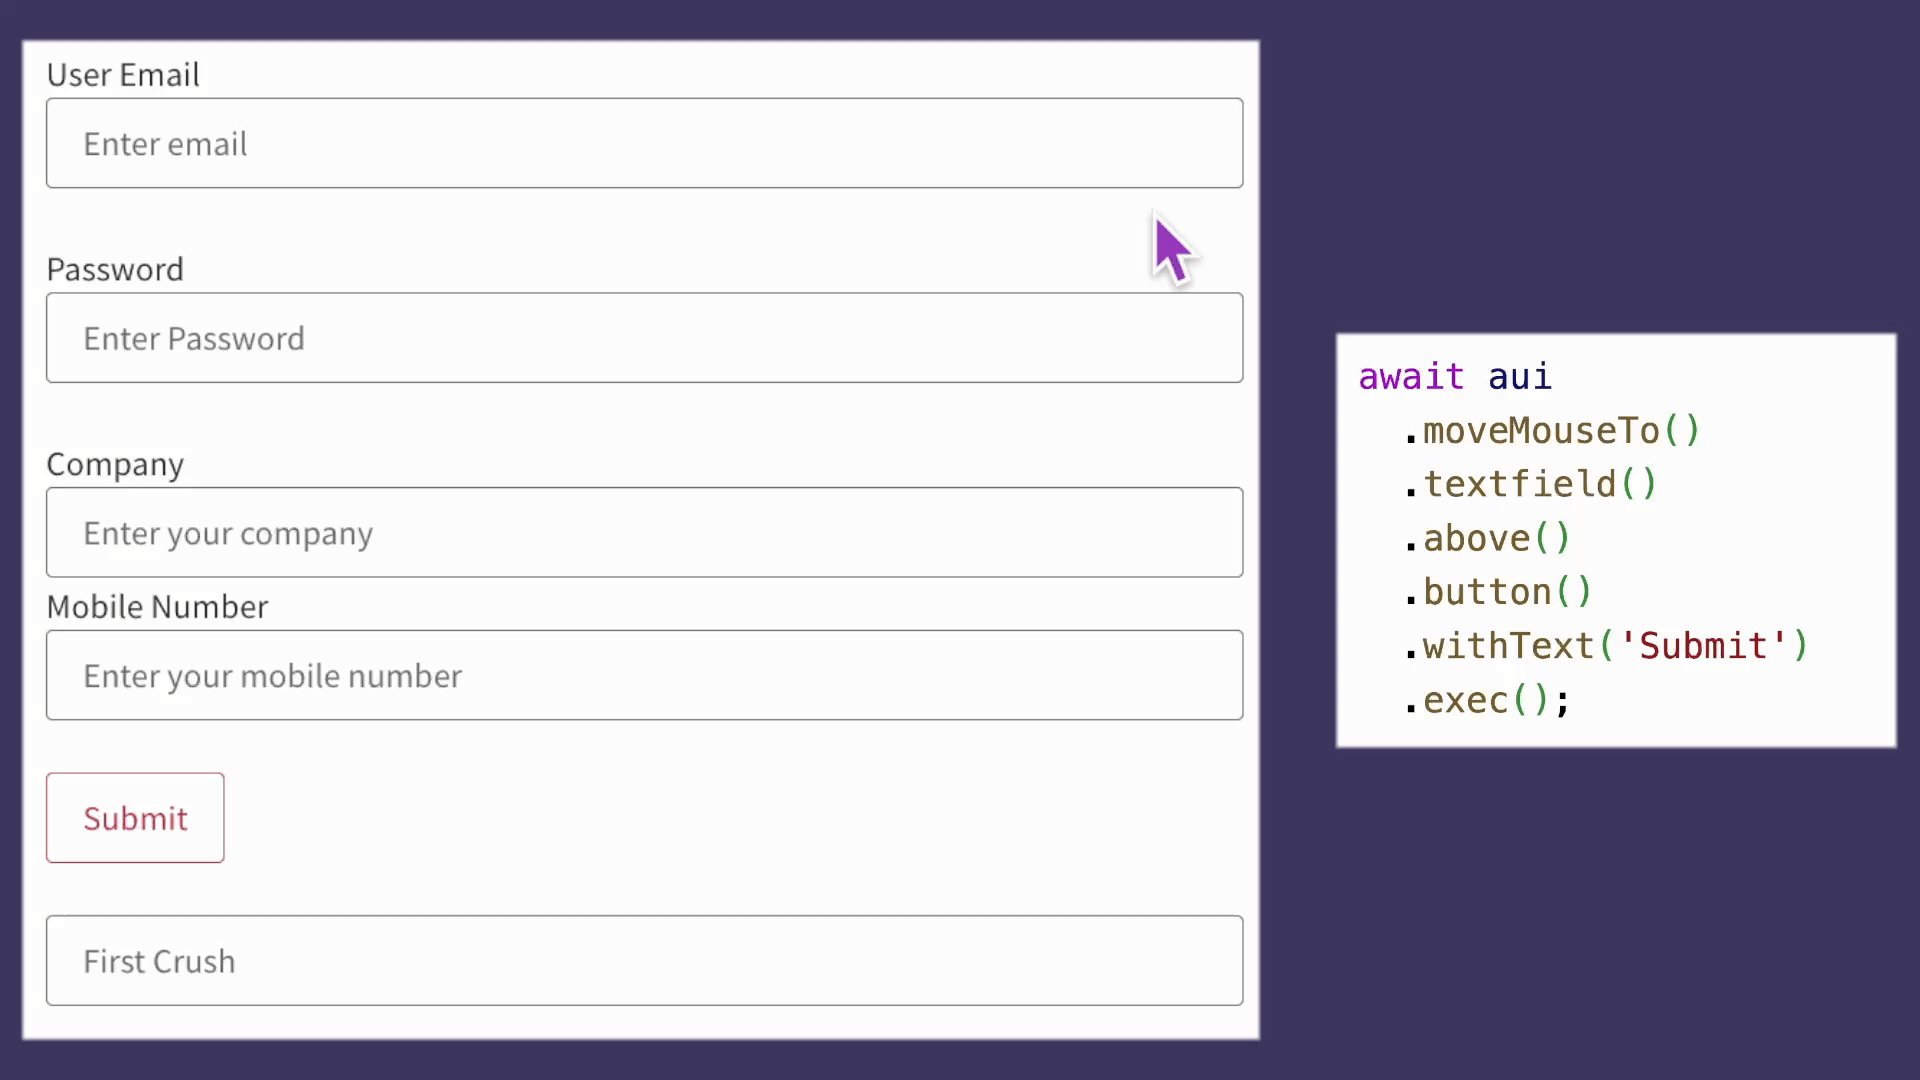Click the mobile number input field

point(644,675)
